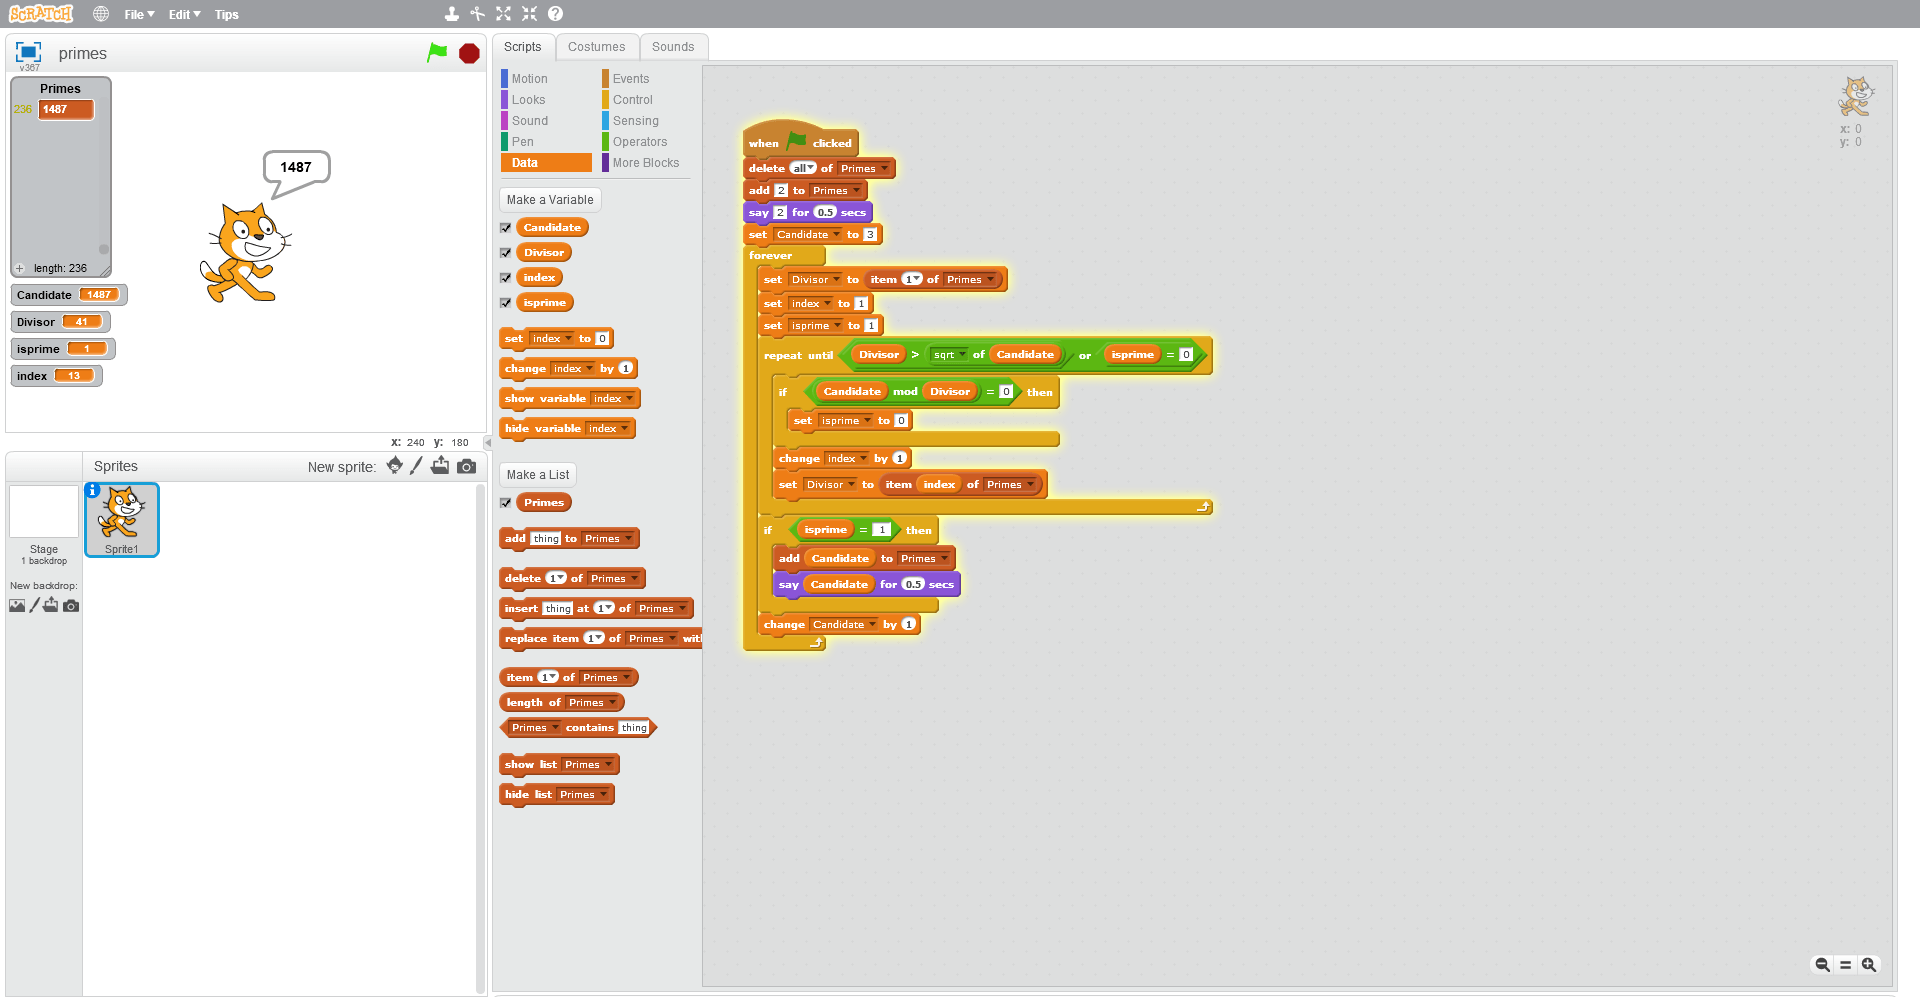Select the scissors delete tool
1920x997 pixels.
click(x=477, y=14)
